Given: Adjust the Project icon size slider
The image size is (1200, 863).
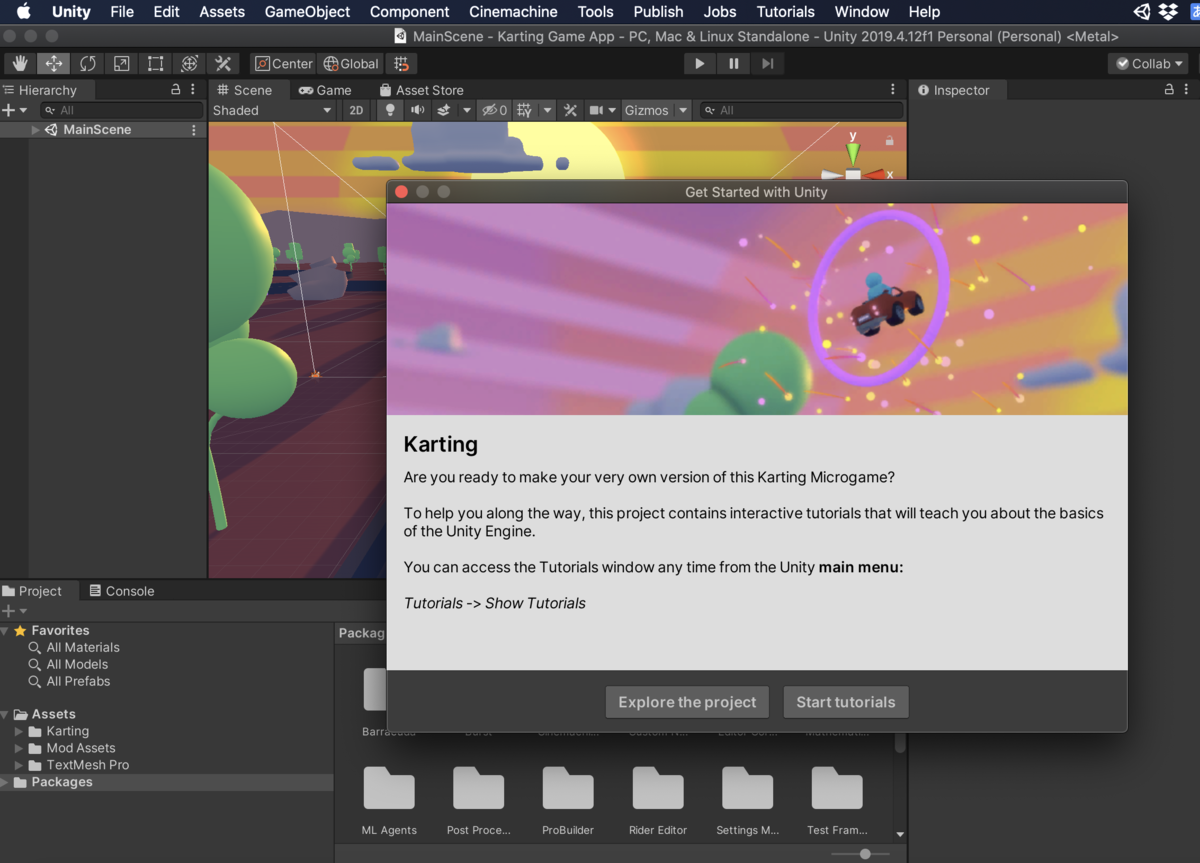Looking at the screenshot, I should 863,854.
